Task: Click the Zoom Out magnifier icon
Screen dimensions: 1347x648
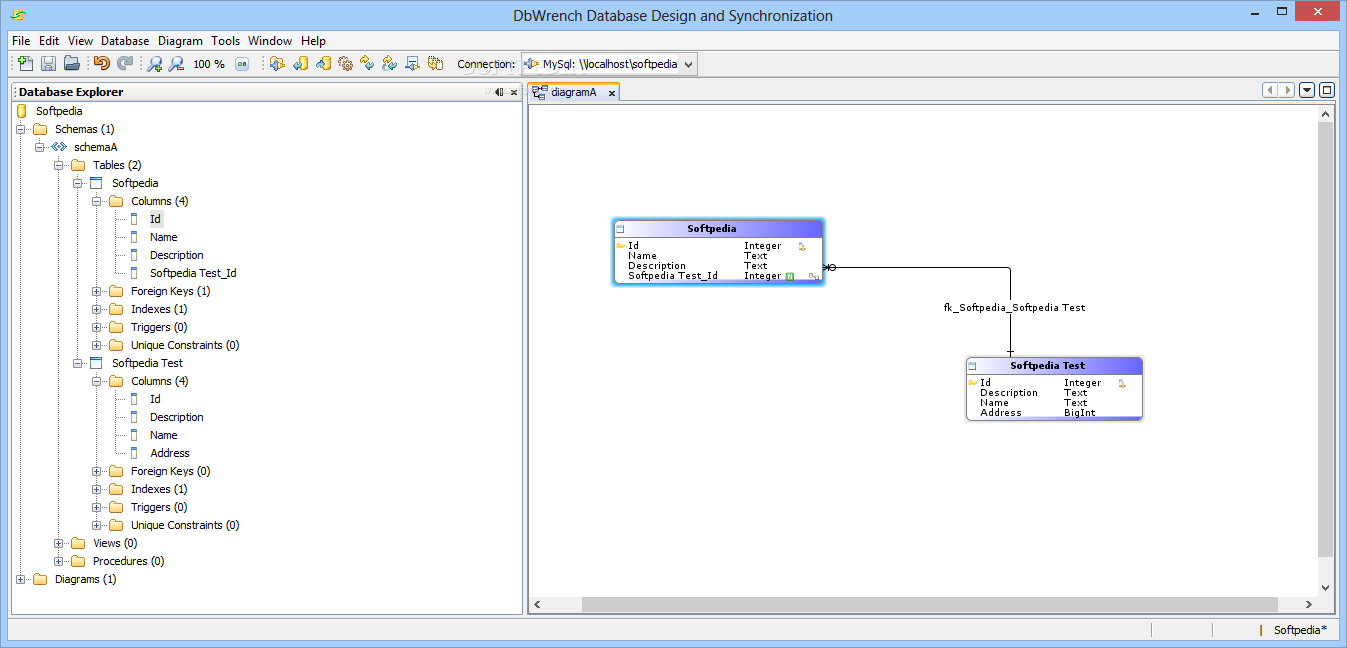Action: (x=176, y=64)
